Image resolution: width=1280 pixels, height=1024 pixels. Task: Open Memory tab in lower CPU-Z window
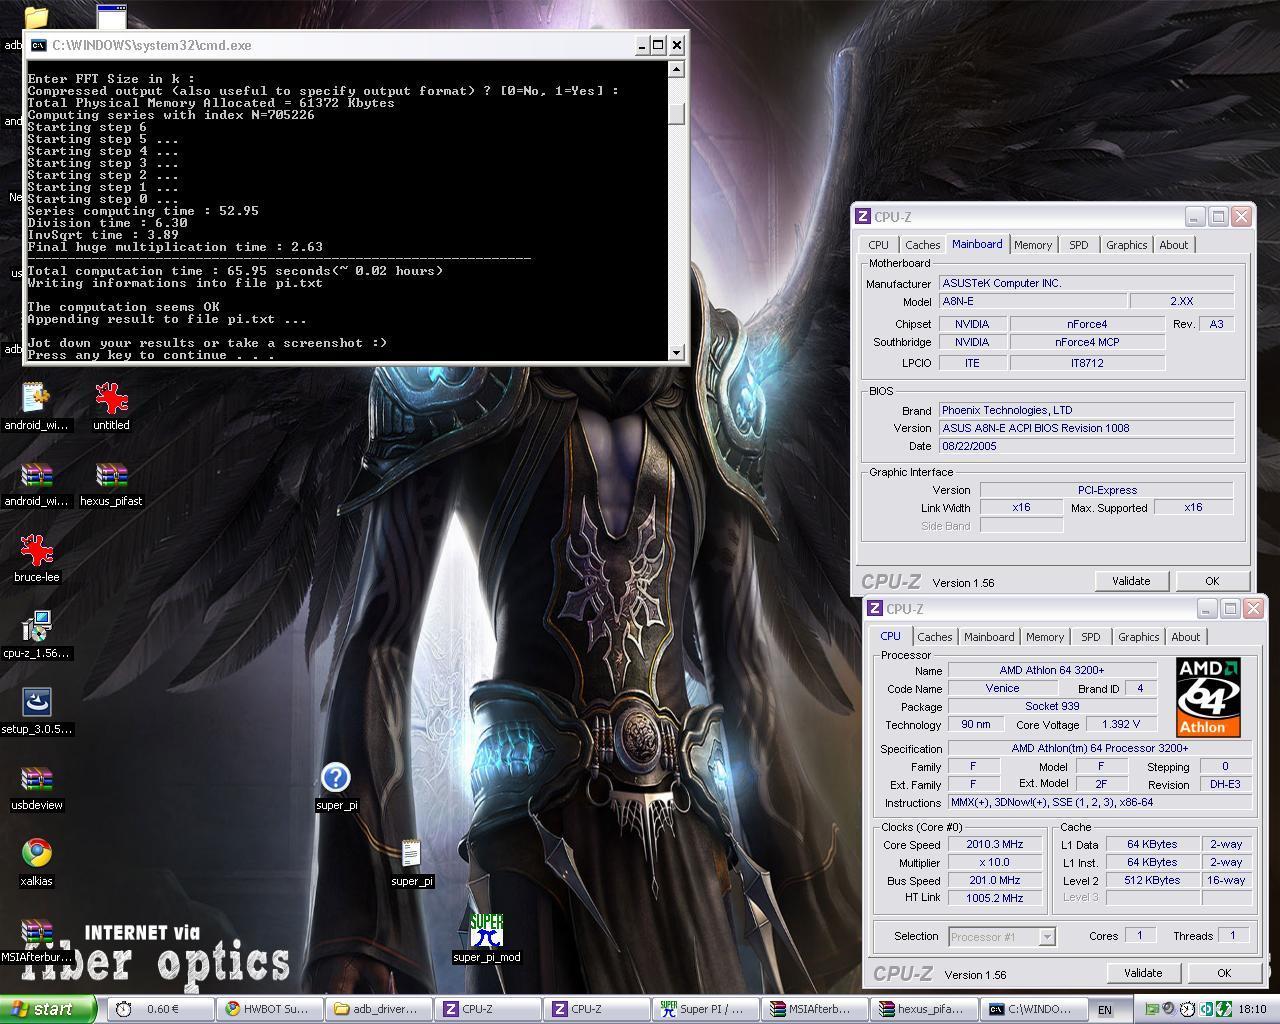1044,637
